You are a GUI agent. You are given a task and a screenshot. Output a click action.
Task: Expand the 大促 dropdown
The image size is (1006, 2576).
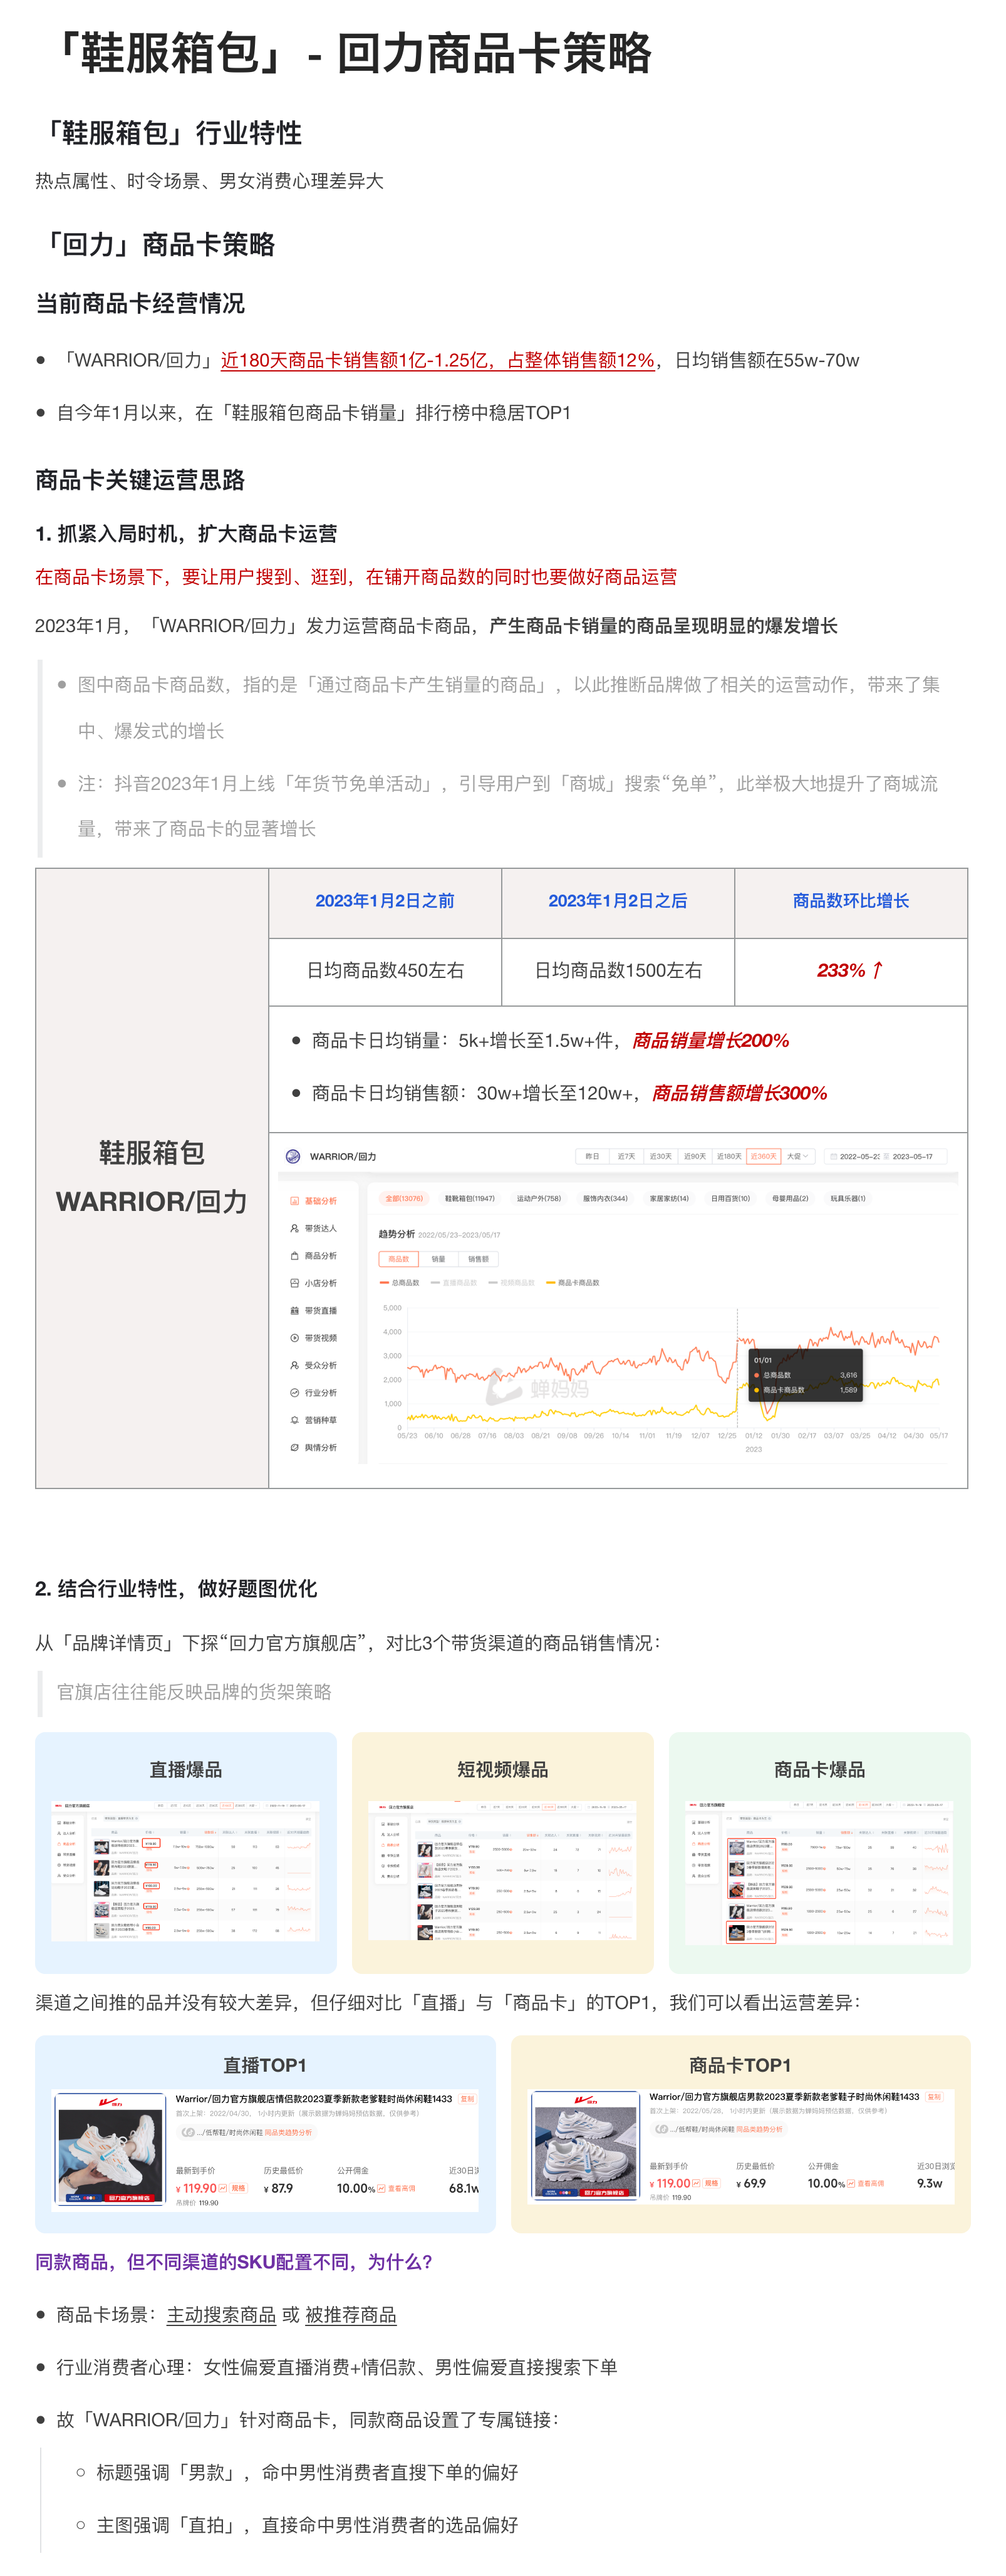(x=798, y=1156)
